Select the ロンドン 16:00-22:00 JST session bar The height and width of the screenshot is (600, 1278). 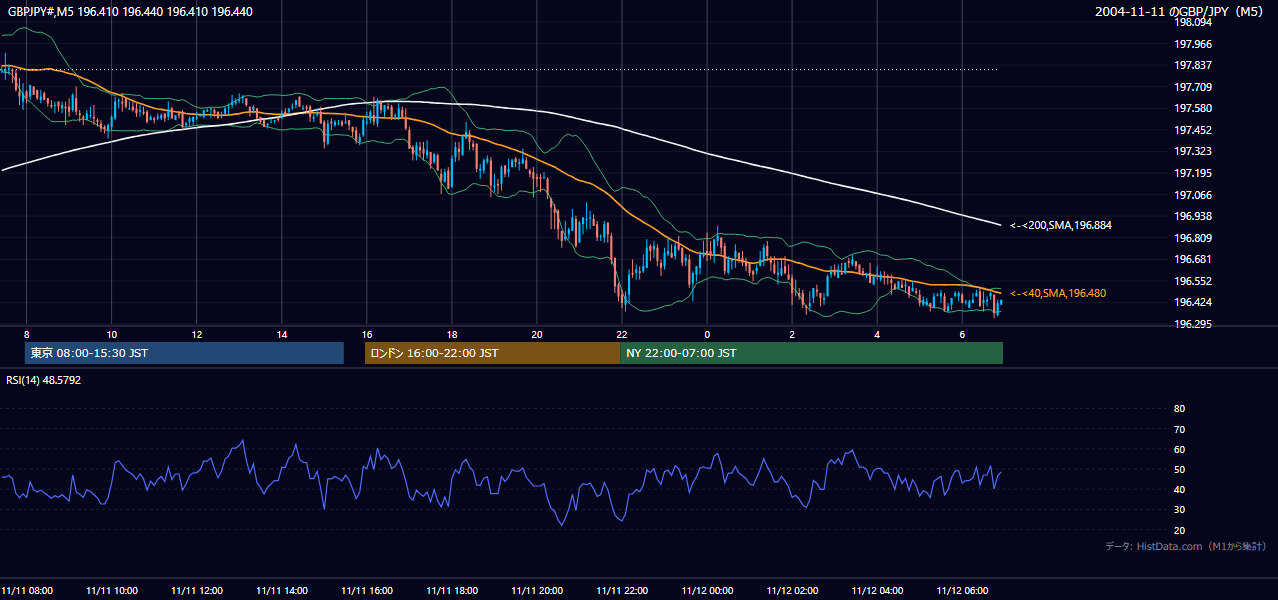click(x=492, y=353)
